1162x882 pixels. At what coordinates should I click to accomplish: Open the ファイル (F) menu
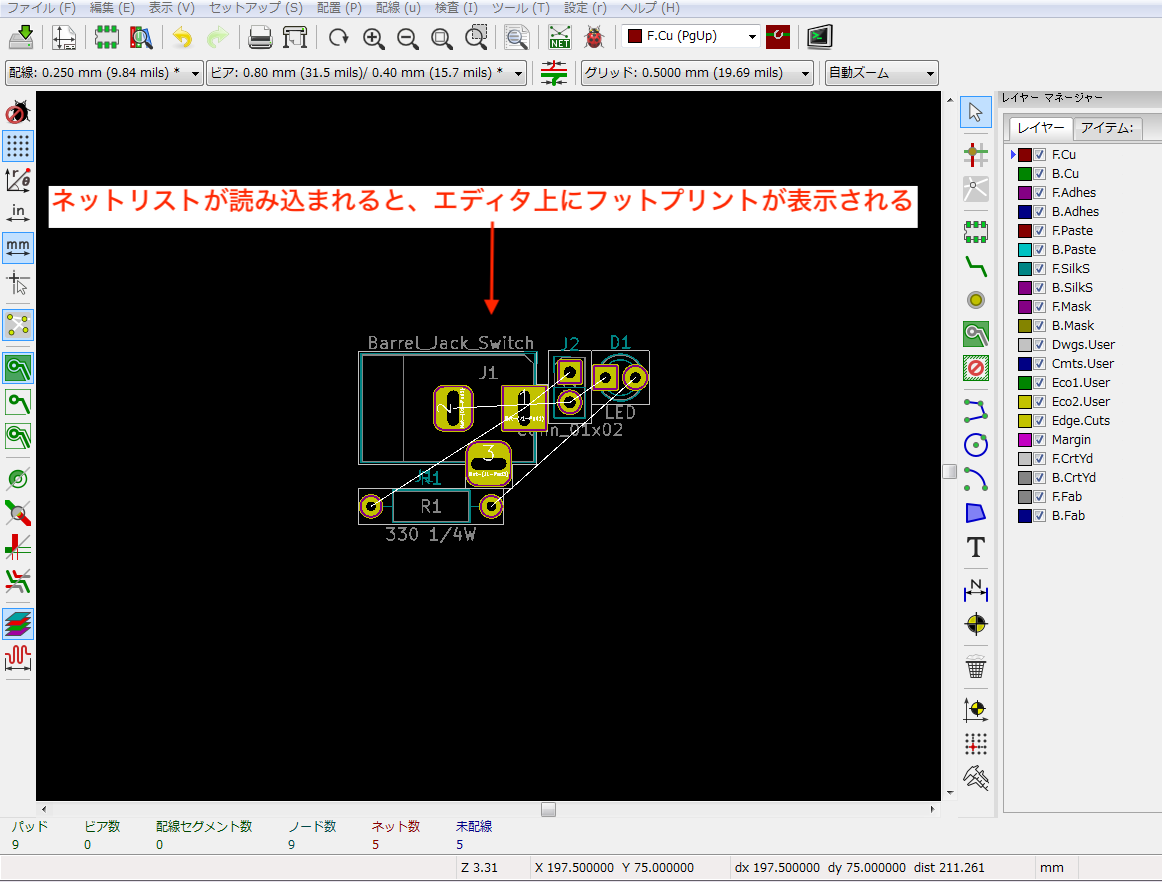(x=42, y=8)
